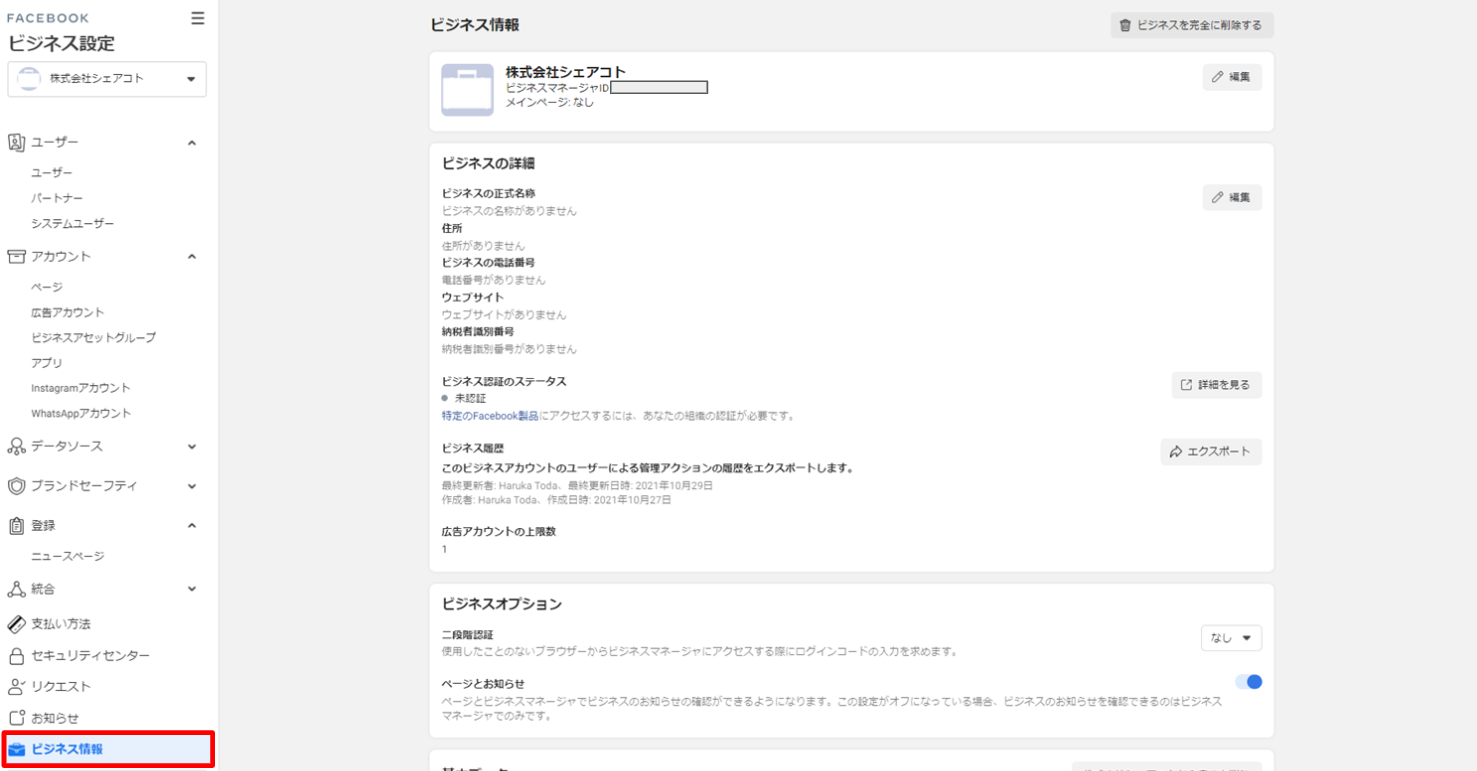Click the 株式会社シェアコト avatar in the account selector
The height and width of the screenshot is (771, 1477).
click(29, 79)
